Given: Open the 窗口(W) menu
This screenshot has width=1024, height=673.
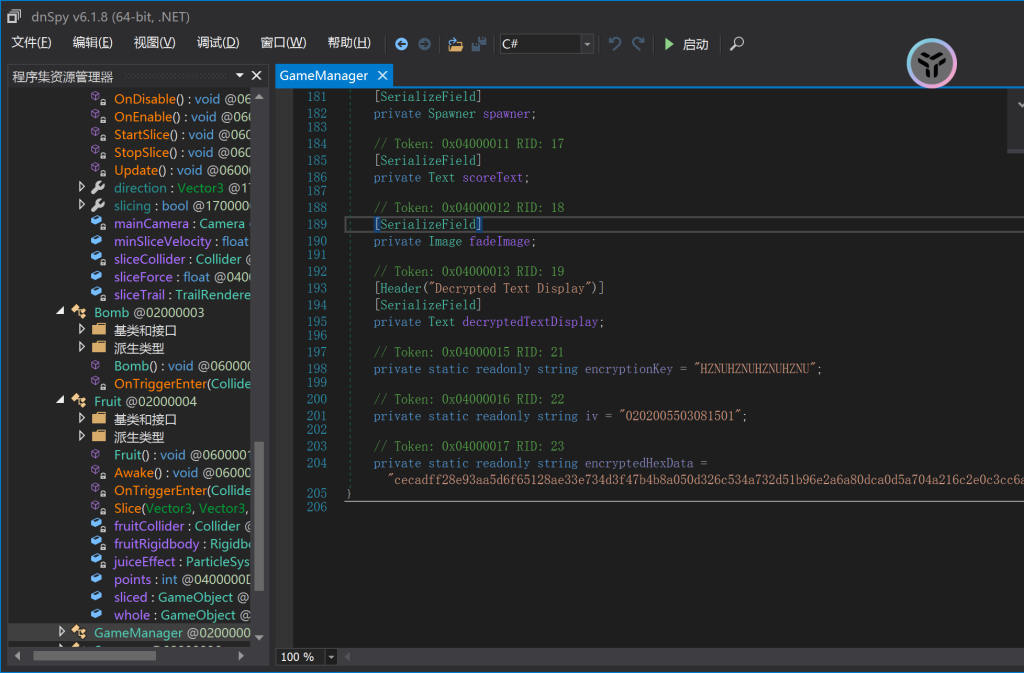Looking at the screenshot, I should click(283, 43).
